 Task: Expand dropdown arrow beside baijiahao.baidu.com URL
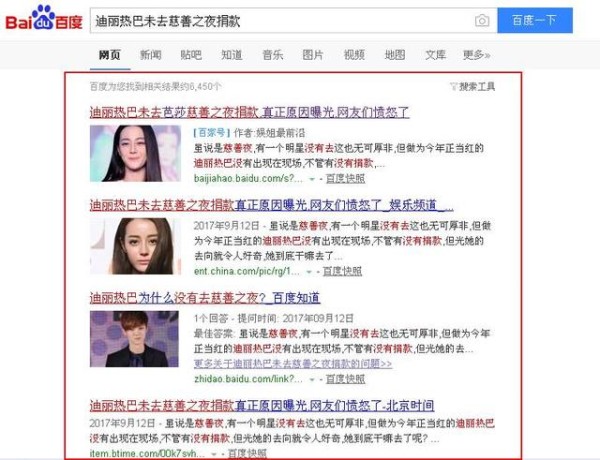click(312, 179)
